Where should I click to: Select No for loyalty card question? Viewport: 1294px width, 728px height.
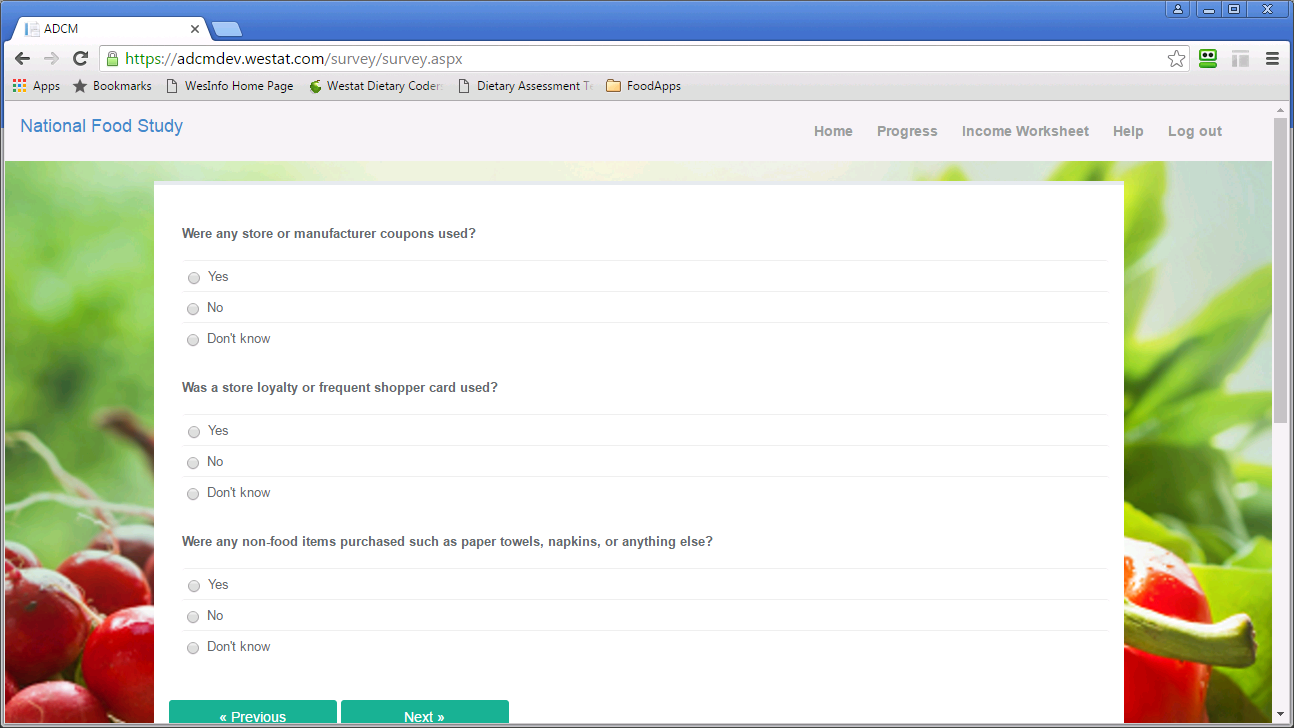[194, 463]
